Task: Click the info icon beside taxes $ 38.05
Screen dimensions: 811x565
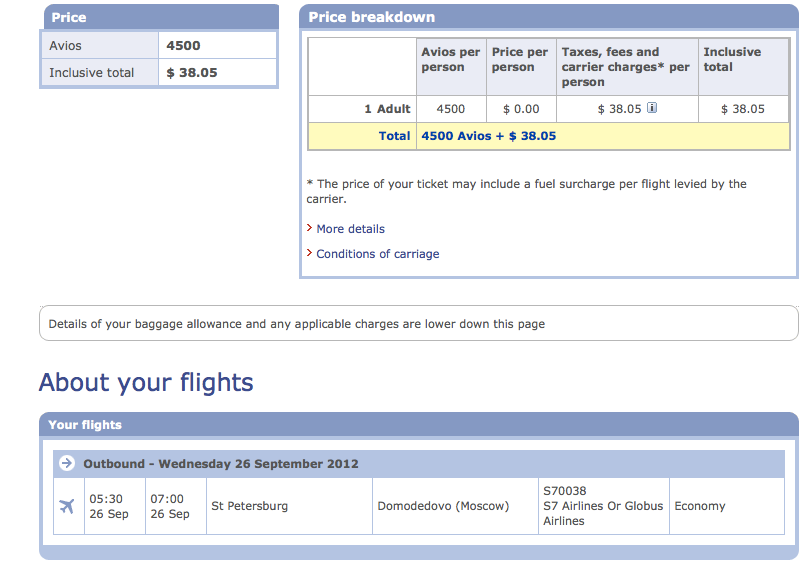Action: 652,108
